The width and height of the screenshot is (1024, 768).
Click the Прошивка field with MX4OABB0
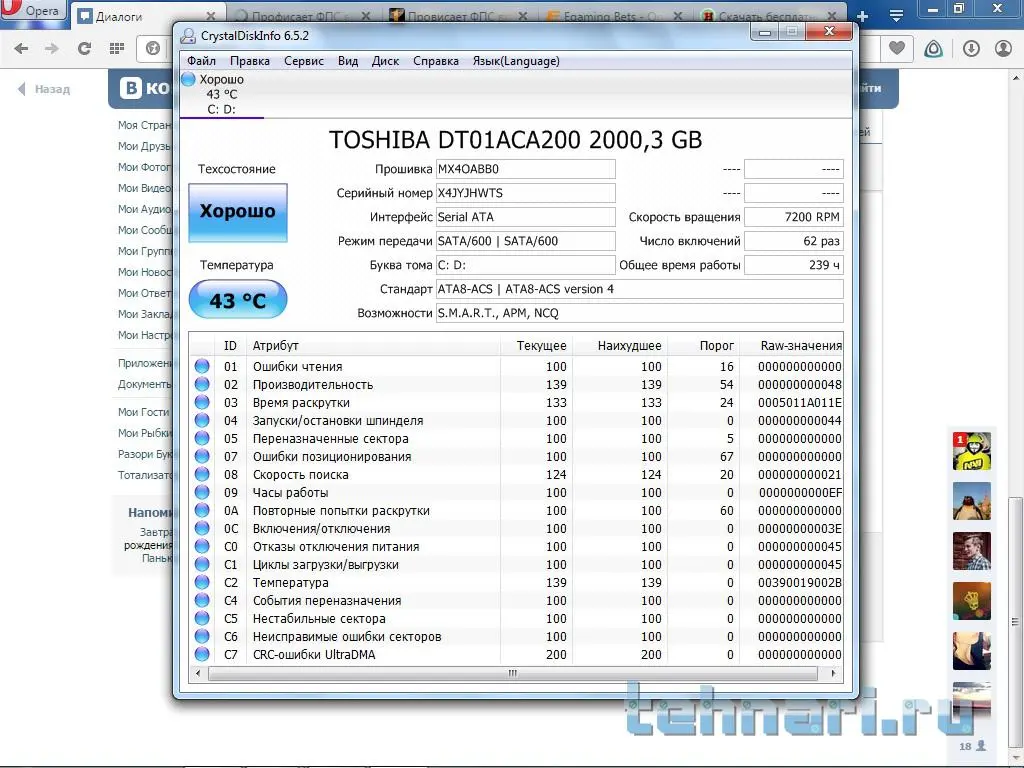click(x=526, y=169)
